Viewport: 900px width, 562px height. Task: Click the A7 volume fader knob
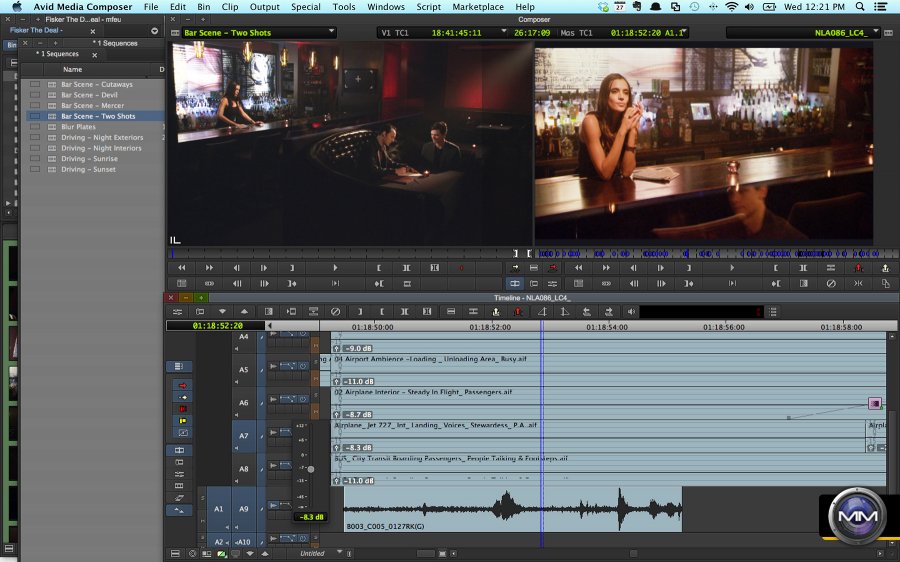[x=311, y=469]
